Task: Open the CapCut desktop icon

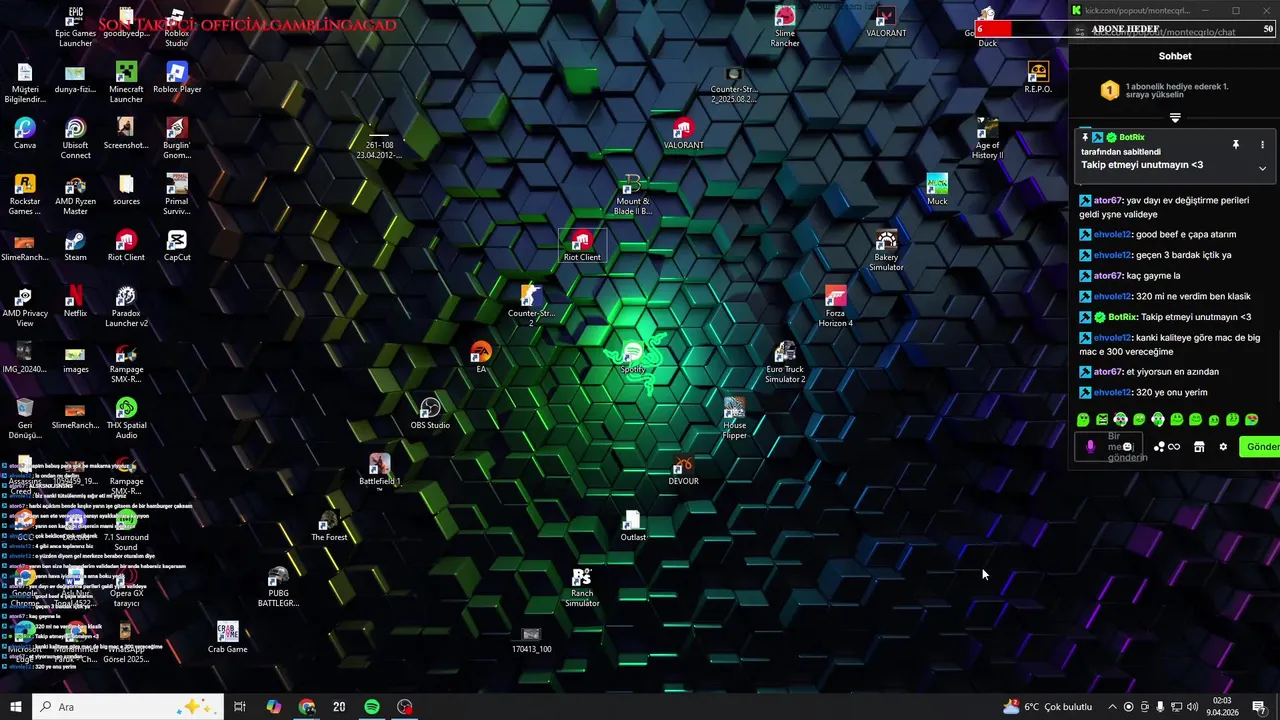Action: point(177,246)
